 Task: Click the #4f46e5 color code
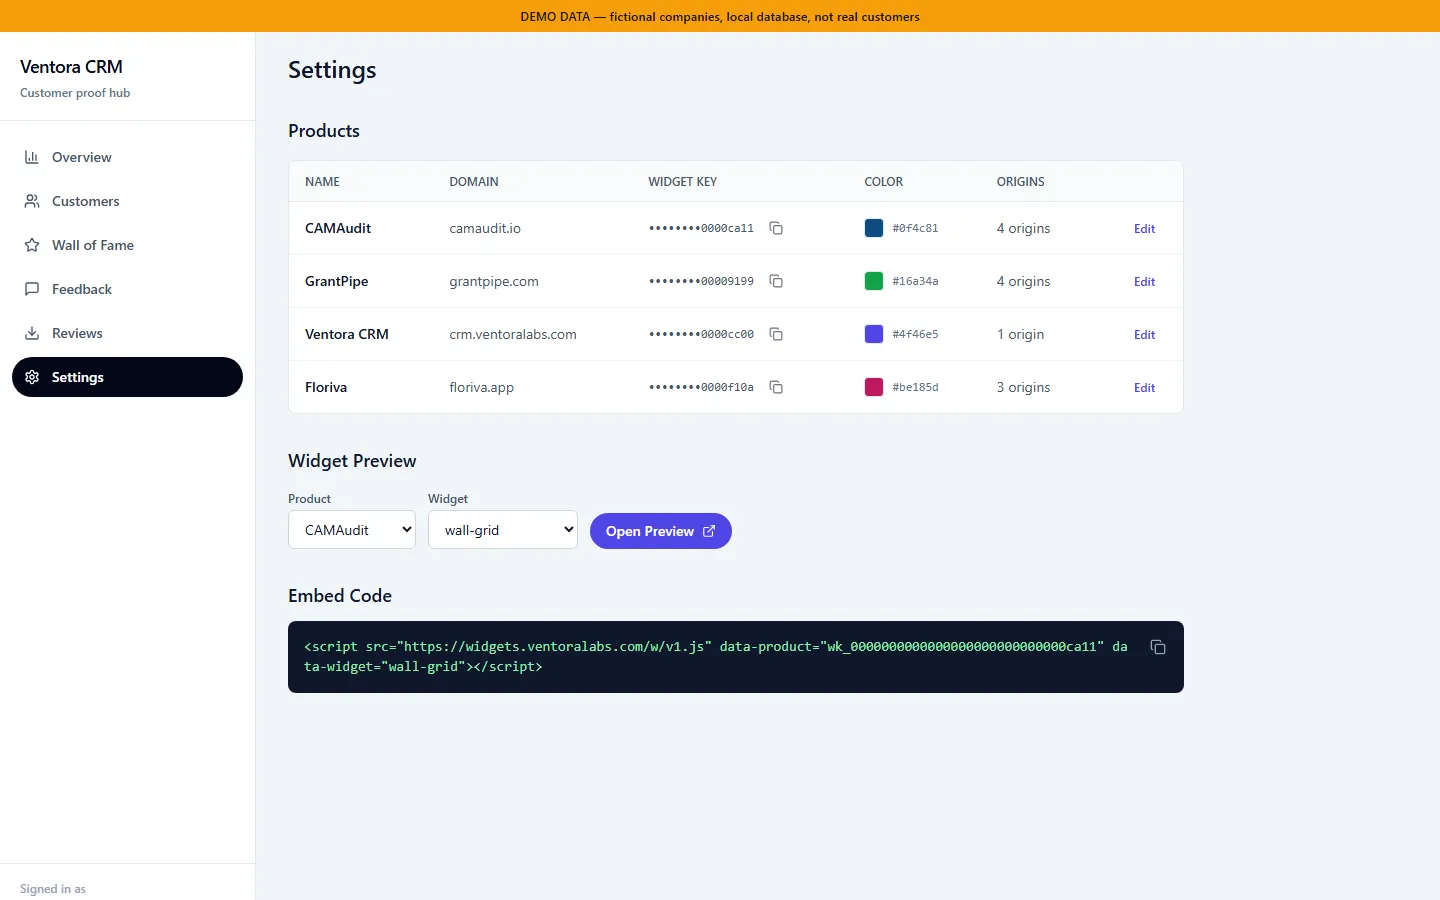click(915, 334)
